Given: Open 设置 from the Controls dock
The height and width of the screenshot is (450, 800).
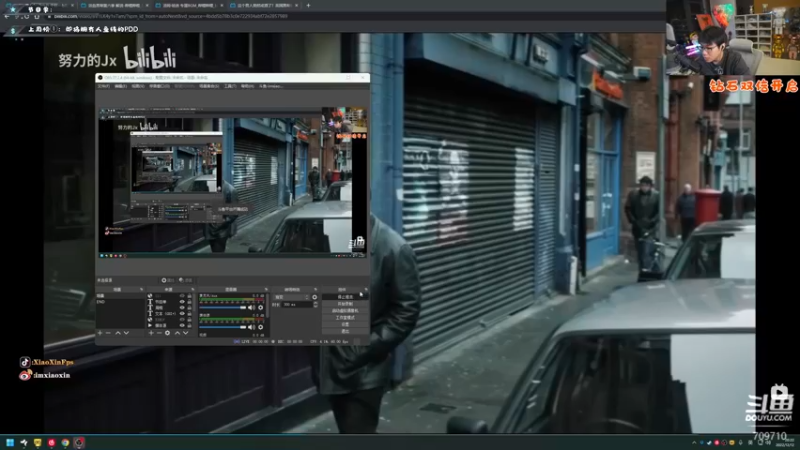Looking at the screenshot, I should [345, 324].
